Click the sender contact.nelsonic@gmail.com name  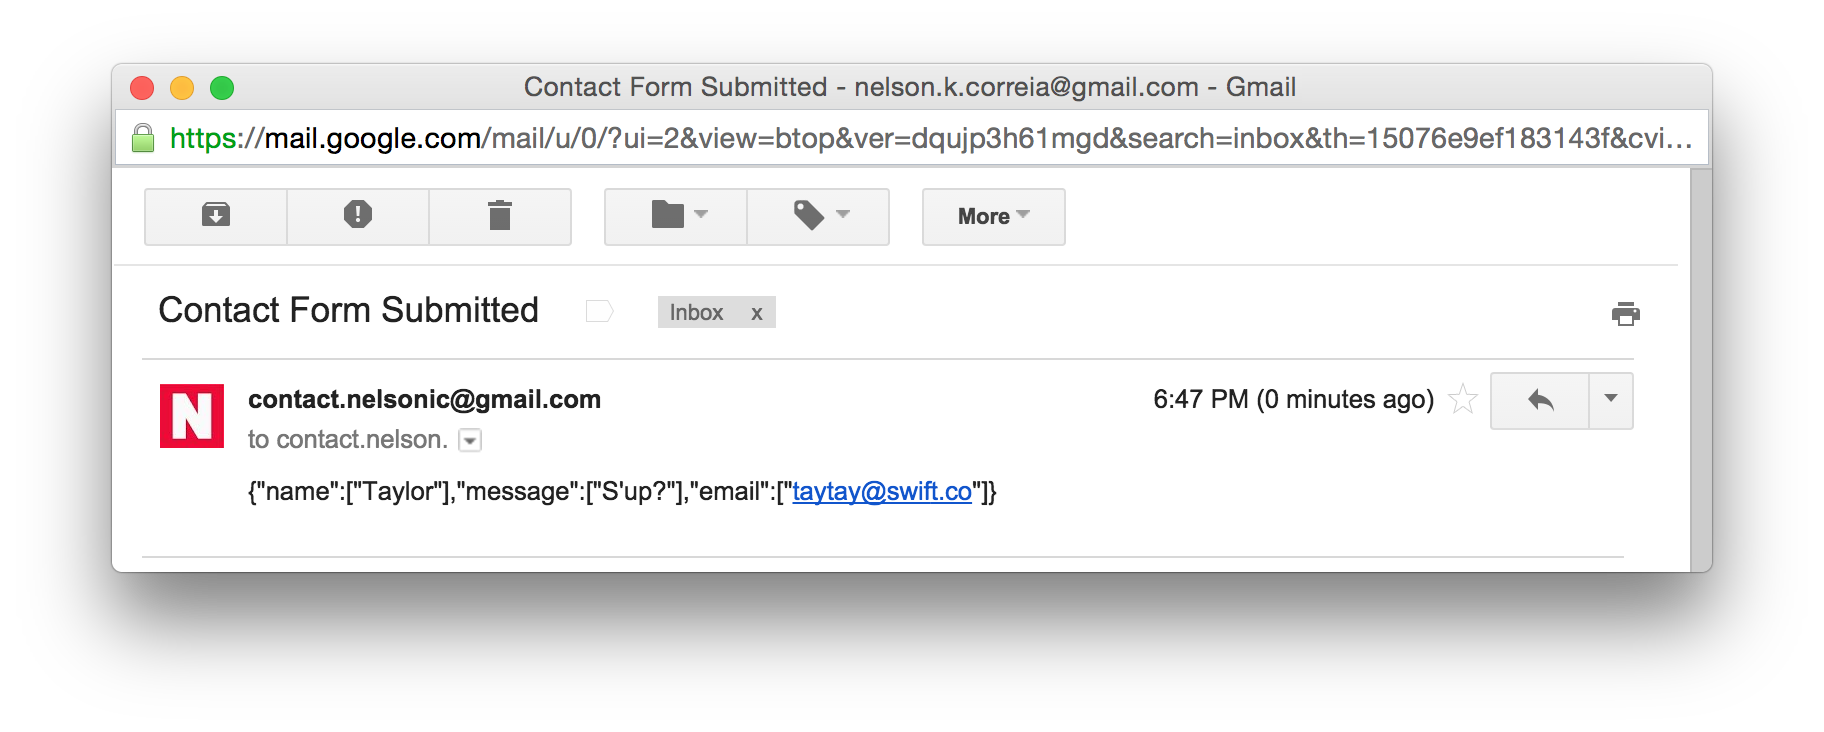coord(424,399)
